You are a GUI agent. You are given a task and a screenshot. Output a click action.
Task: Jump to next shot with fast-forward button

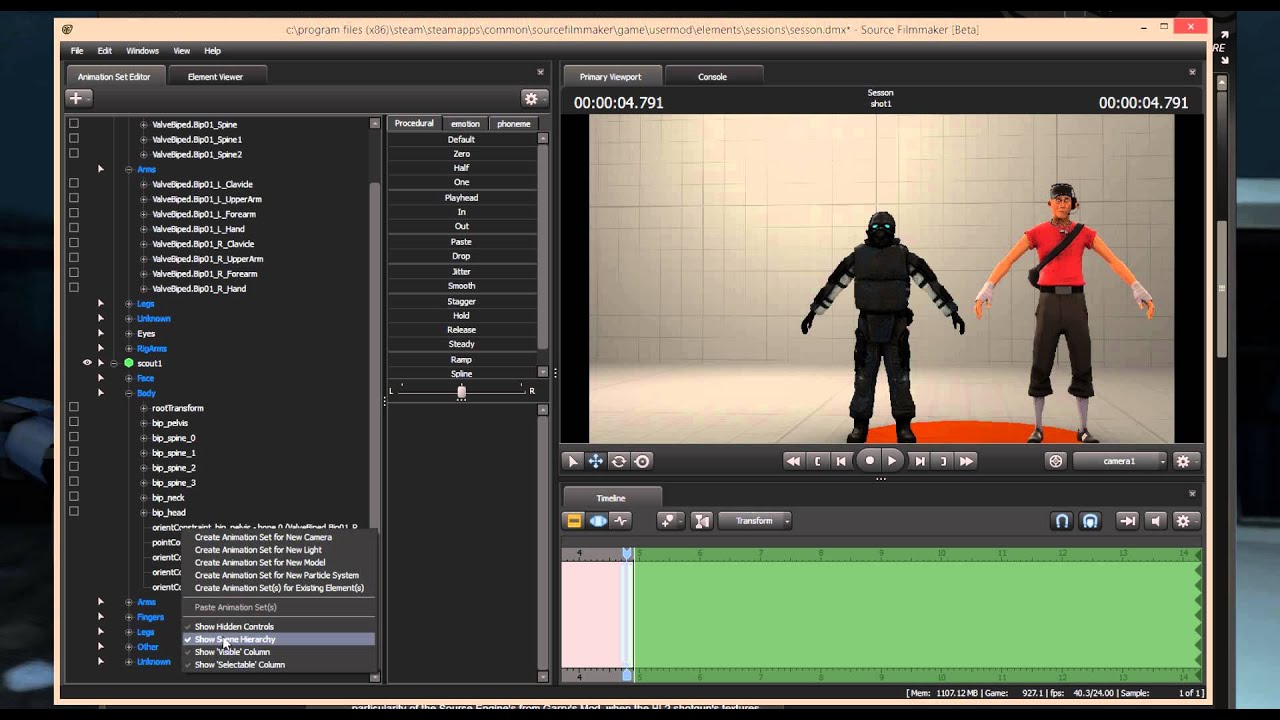(966, 461)
